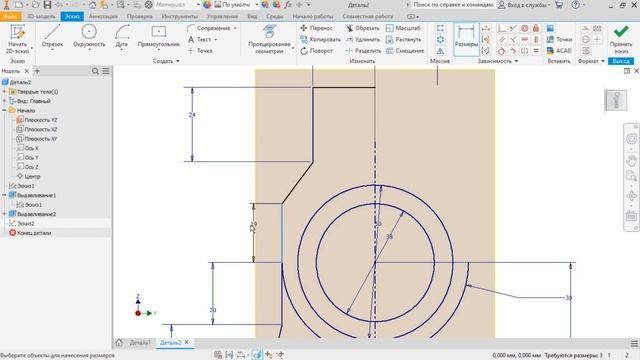The image size is (640, 360).
Task: Switch to the Деталь1 document tab
Action: tap(140, 342)
